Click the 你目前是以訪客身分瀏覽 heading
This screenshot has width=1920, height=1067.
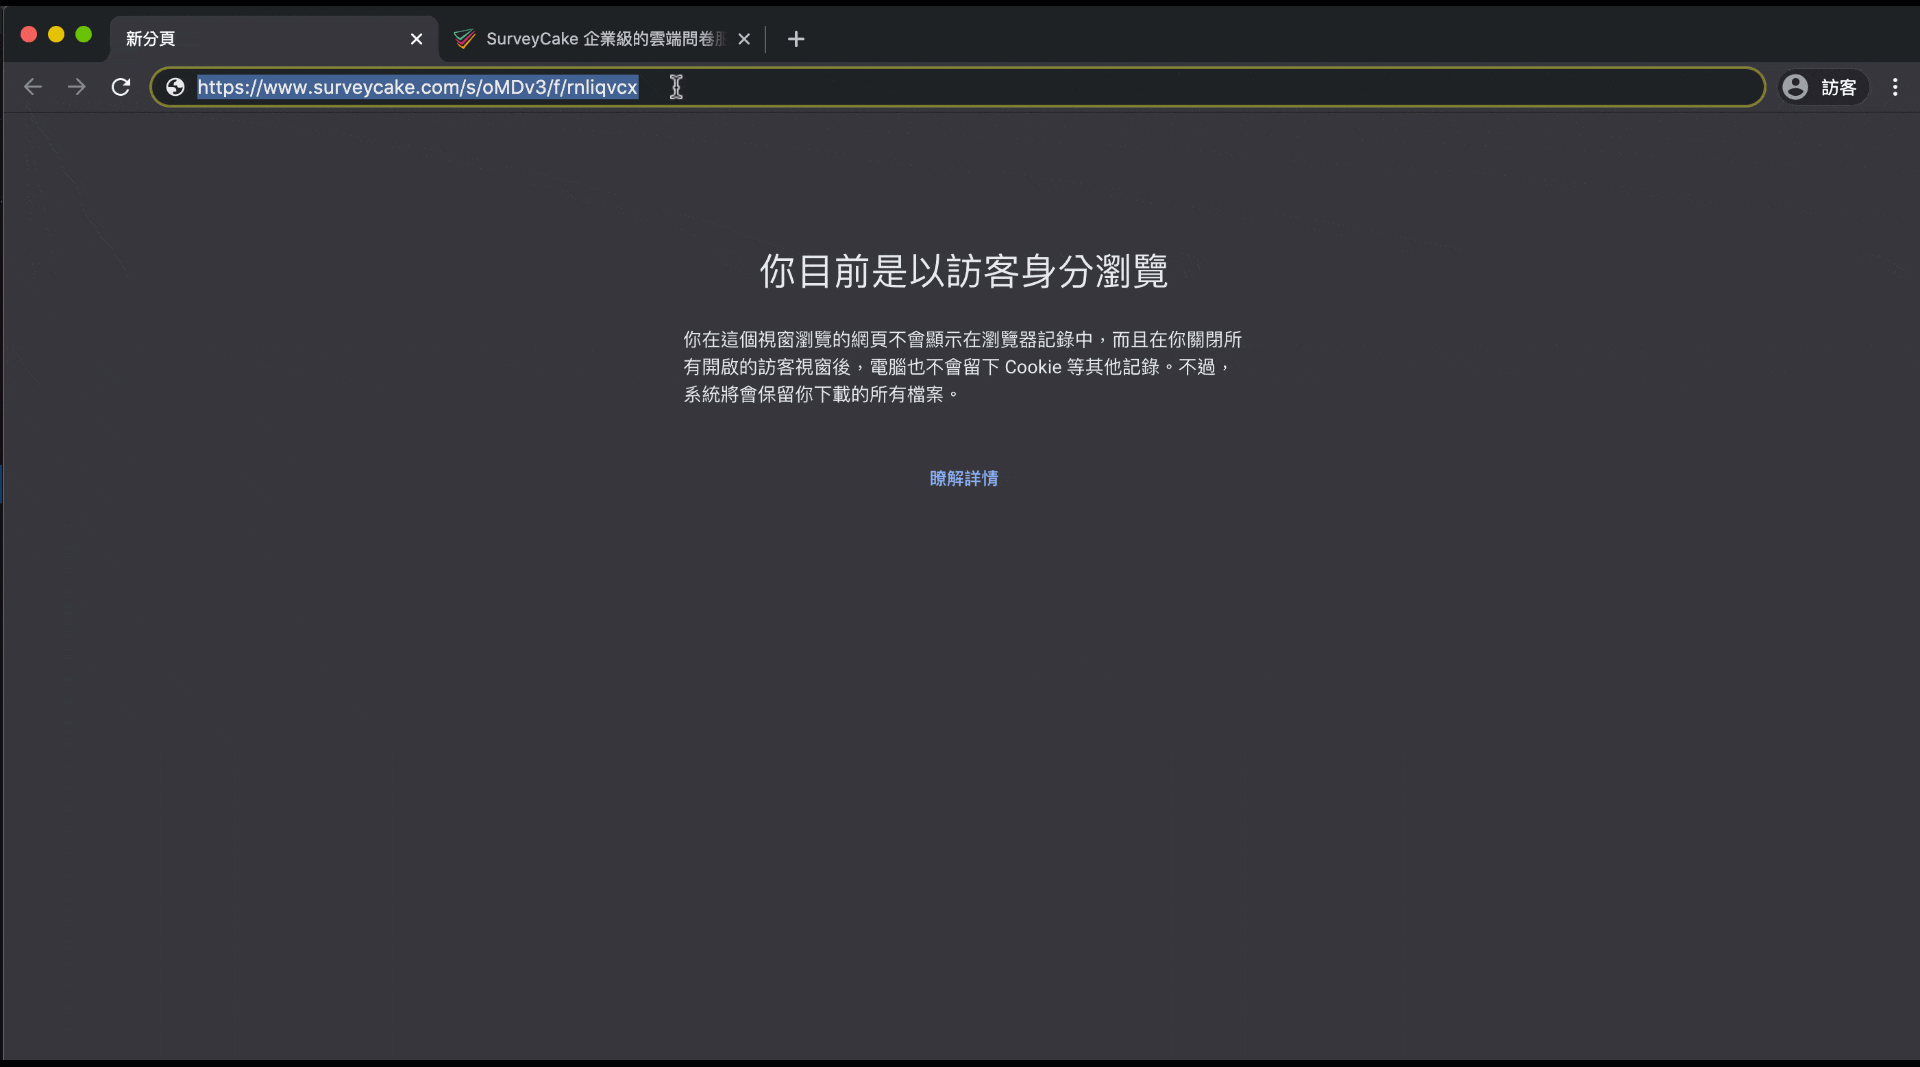[963, 271]
